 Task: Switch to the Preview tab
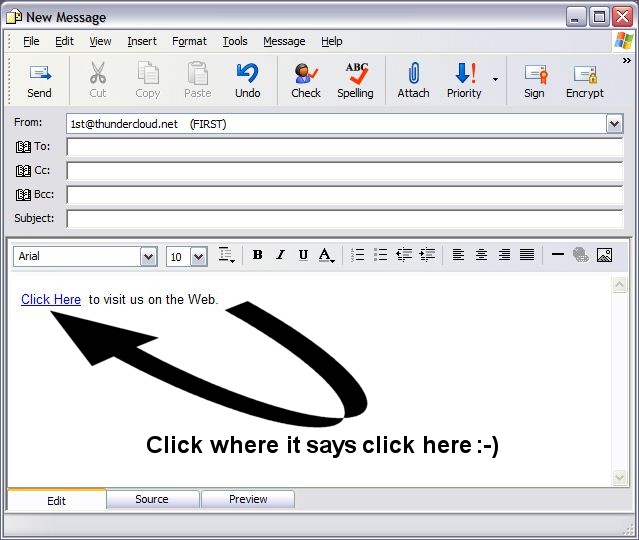(248, 499)
